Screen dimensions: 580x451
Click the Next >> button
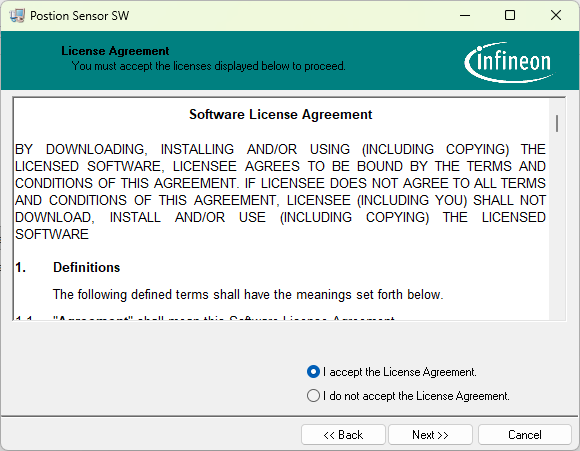click(x=430, y=435)
